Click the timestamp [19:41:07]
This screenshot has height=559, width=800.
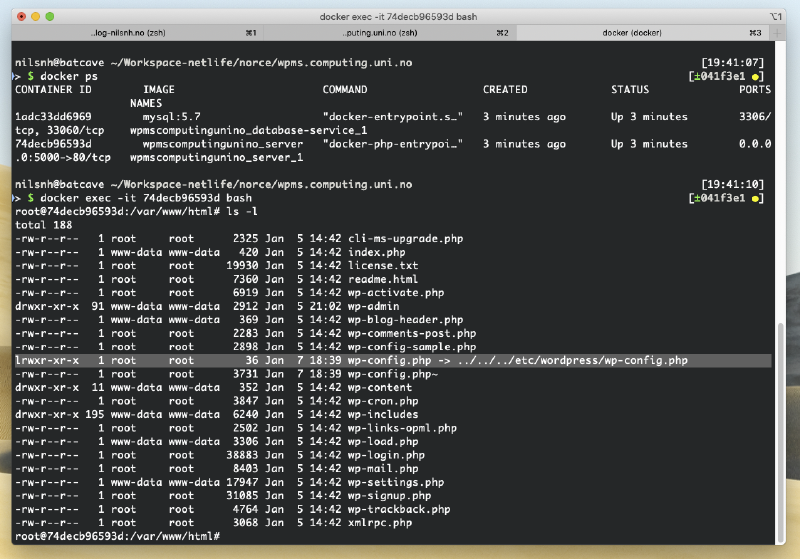click(x=733, y=63)
